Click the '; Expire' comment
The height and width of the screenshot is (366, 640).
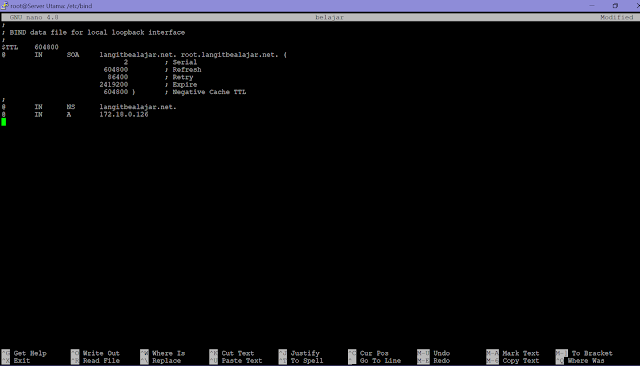tap(181, 84)
